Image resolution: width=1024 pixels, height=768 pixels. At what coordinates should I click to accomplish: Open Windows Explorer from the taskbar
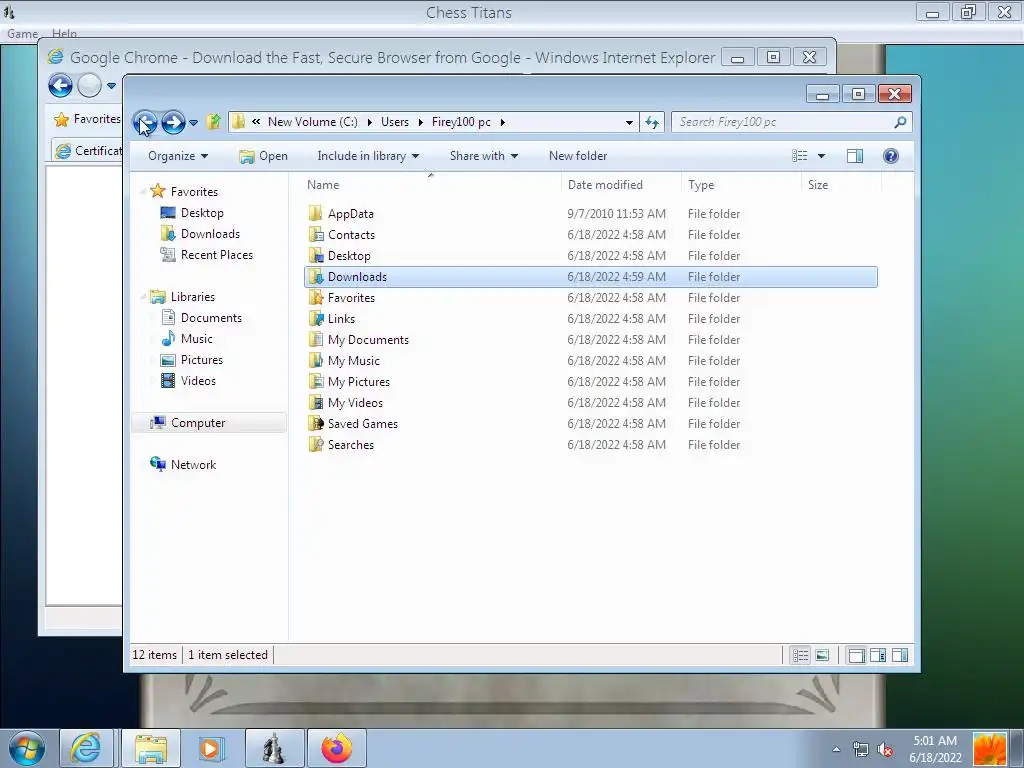(151, 748)
